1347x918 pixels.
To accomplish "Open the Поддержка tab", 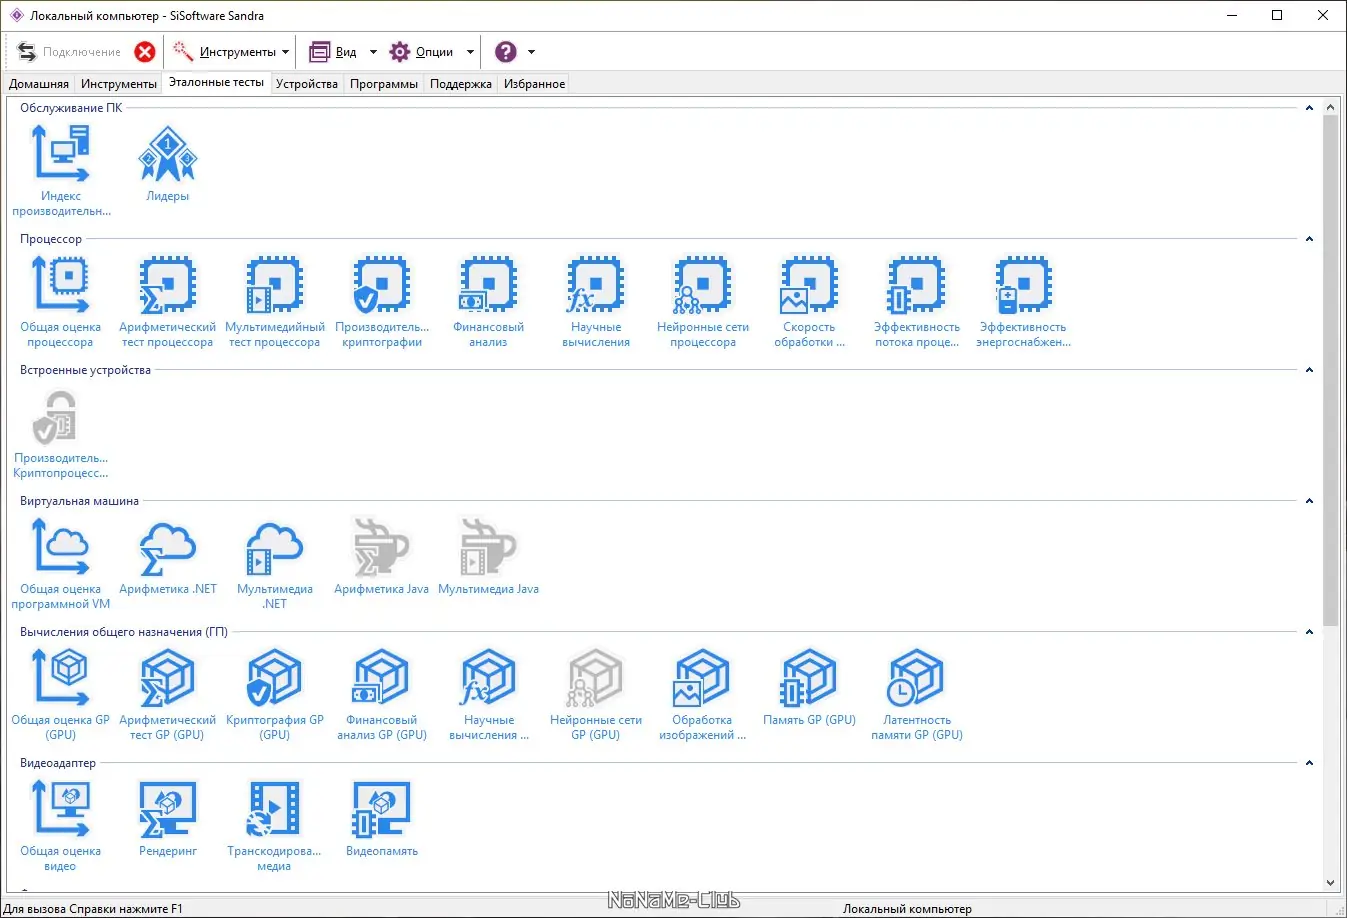I will click(x=461, y=84).
